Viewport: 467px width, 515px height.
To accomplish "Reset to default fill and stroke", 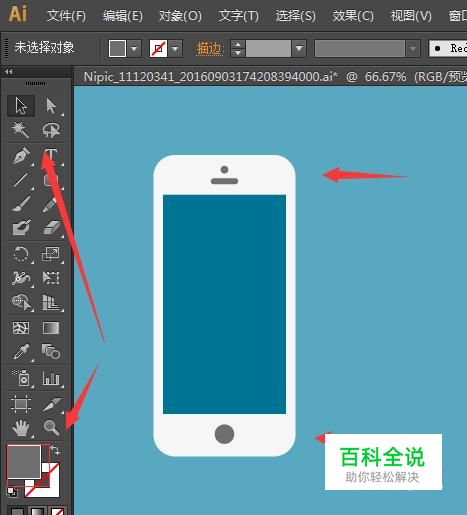I will (x=12, y=492).
